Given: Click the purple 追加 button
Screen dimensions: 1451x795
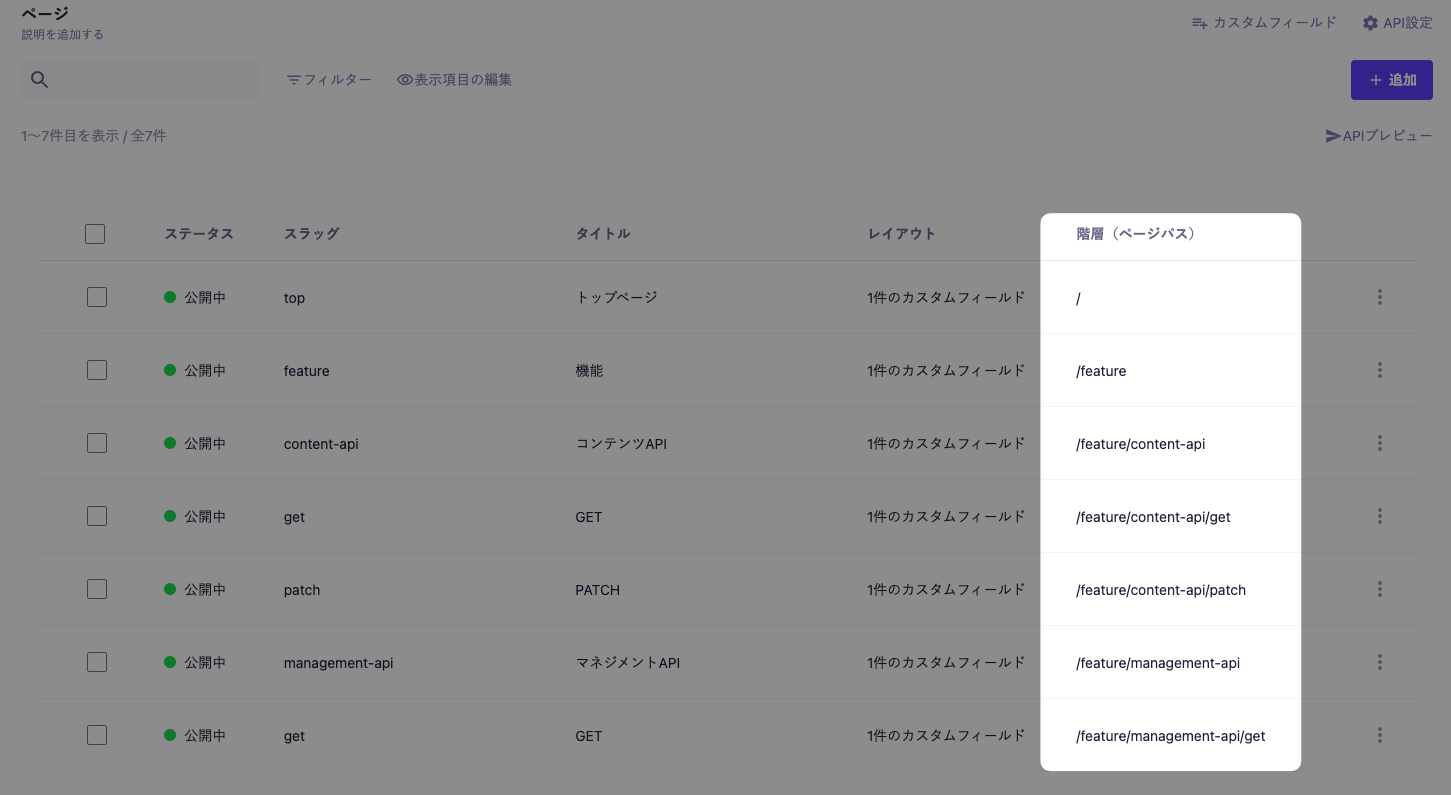Looking at the screenshot, I should [x=1391, y=79].
